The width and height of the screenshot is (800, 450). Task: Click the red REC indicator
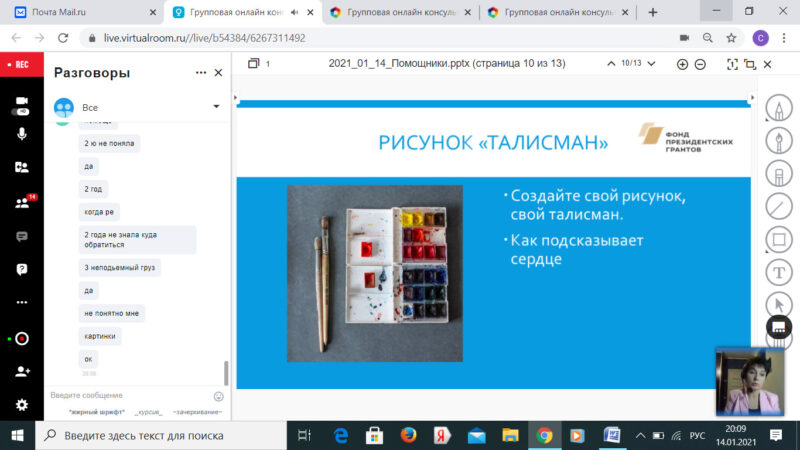pos(21,65)
